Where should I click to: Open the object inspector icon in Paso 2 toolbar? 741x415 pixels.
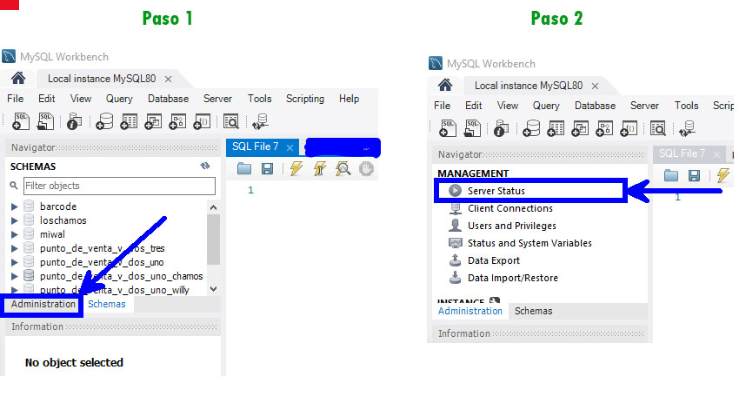(x=501, y=128)
